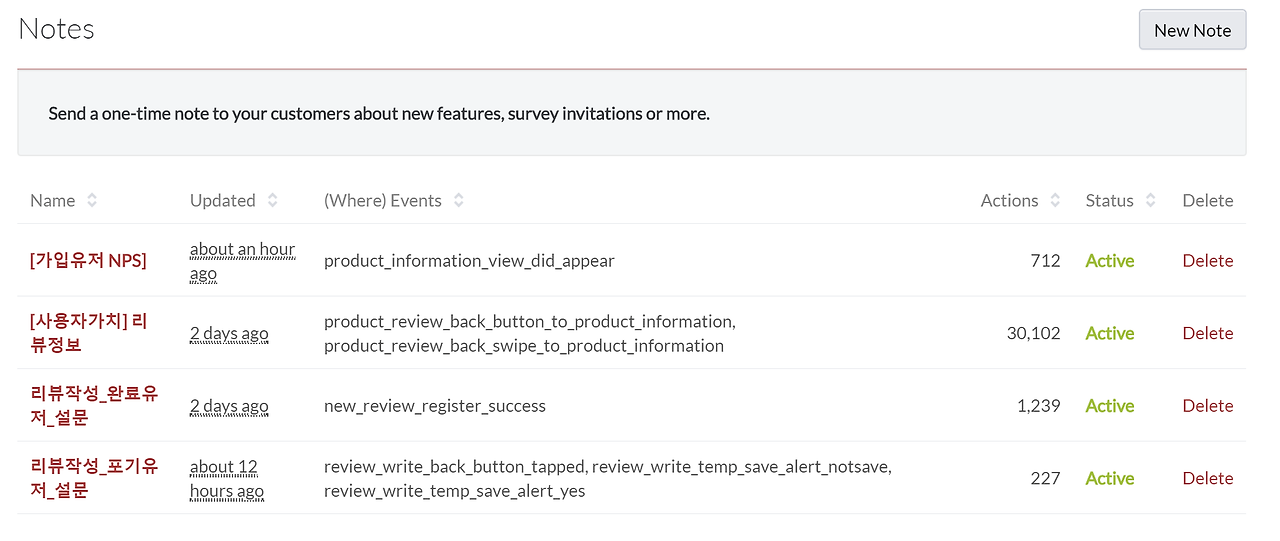Sort by (Where) Events arrows icon
This screenshot has width=1280, height=541.
tap(459, 200)
